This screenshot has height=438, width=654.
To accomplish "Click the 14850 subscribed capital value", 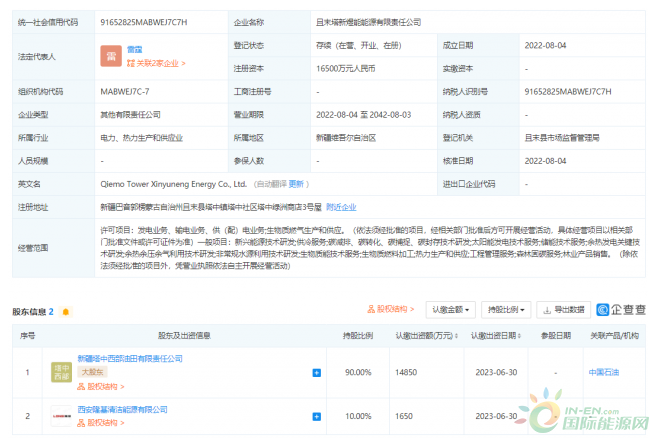I will pos(406,373).
